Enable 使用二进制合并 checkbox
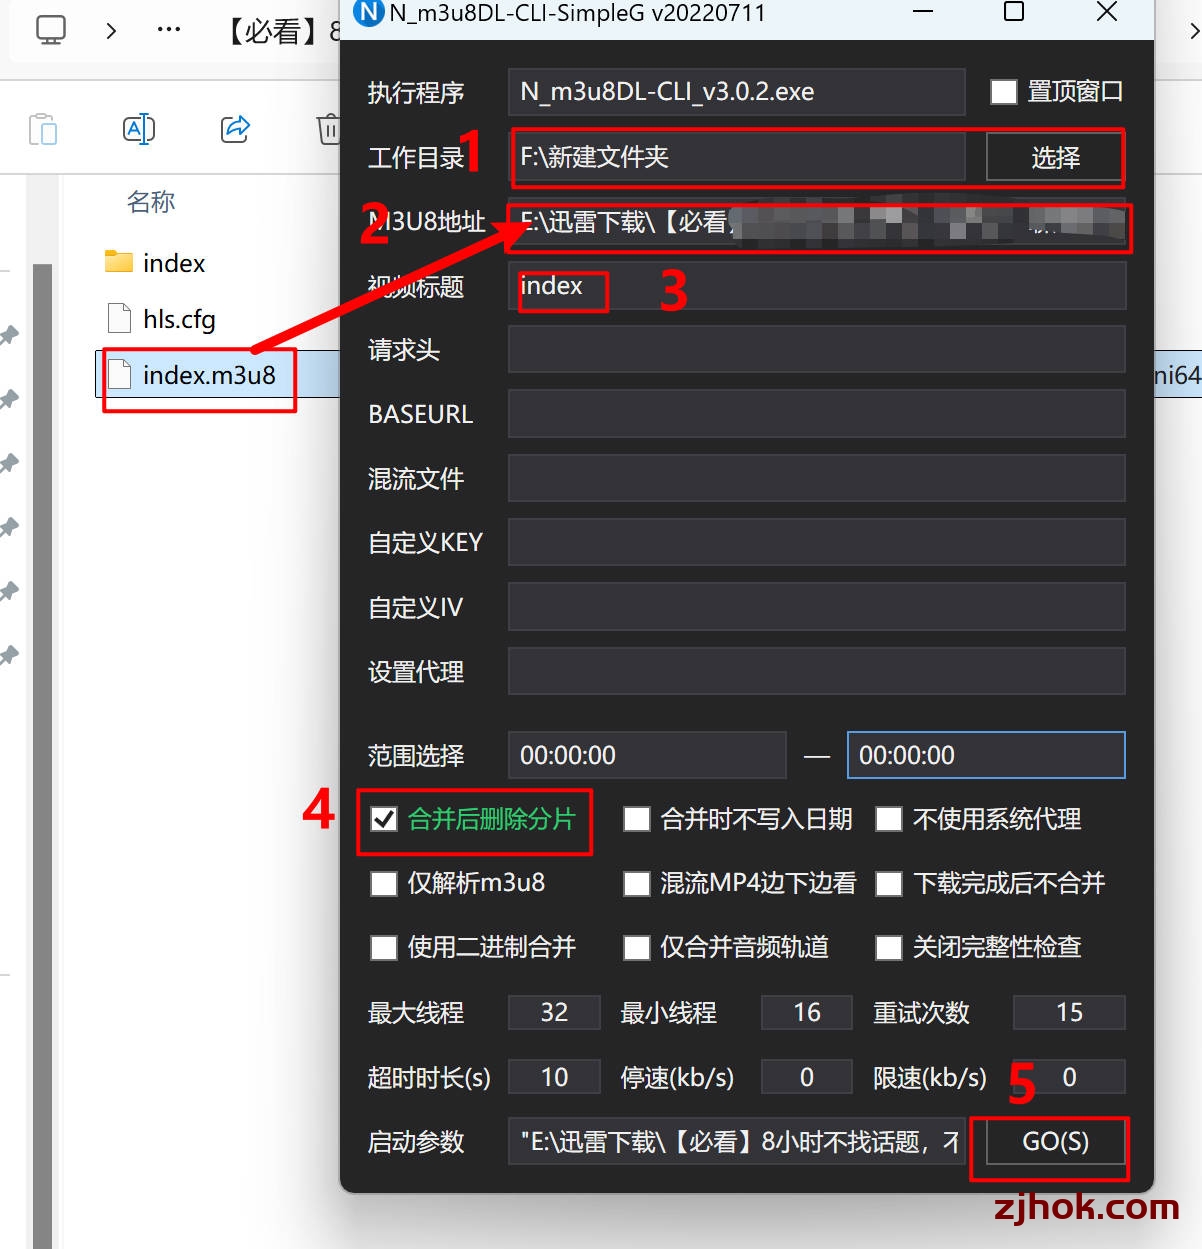The image size is (1202, 1249). pos(384,948)
